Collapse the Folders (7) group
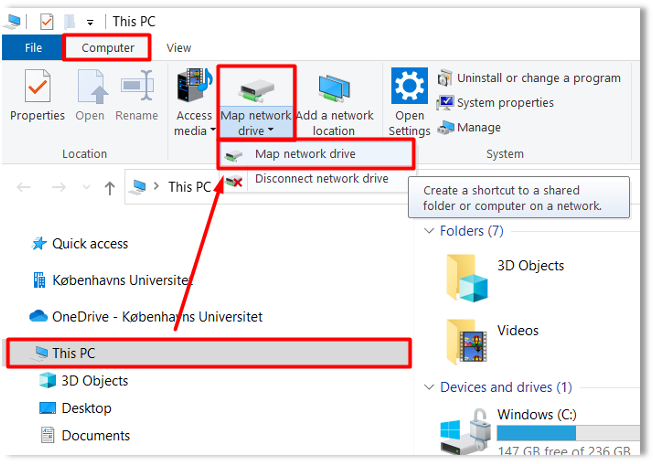Image resolution: width=654 pixels, height=464 pixels. [429, 231]
